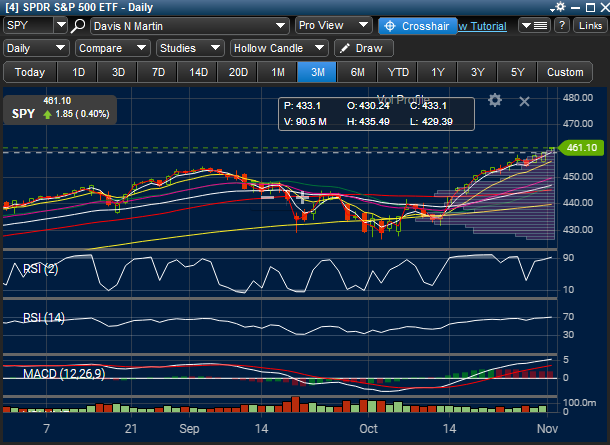The height and width of the screenshot is (445, 610).
Task: Click the Sep date label on axis
Action: pyautogui.click(x=189, y=429)
